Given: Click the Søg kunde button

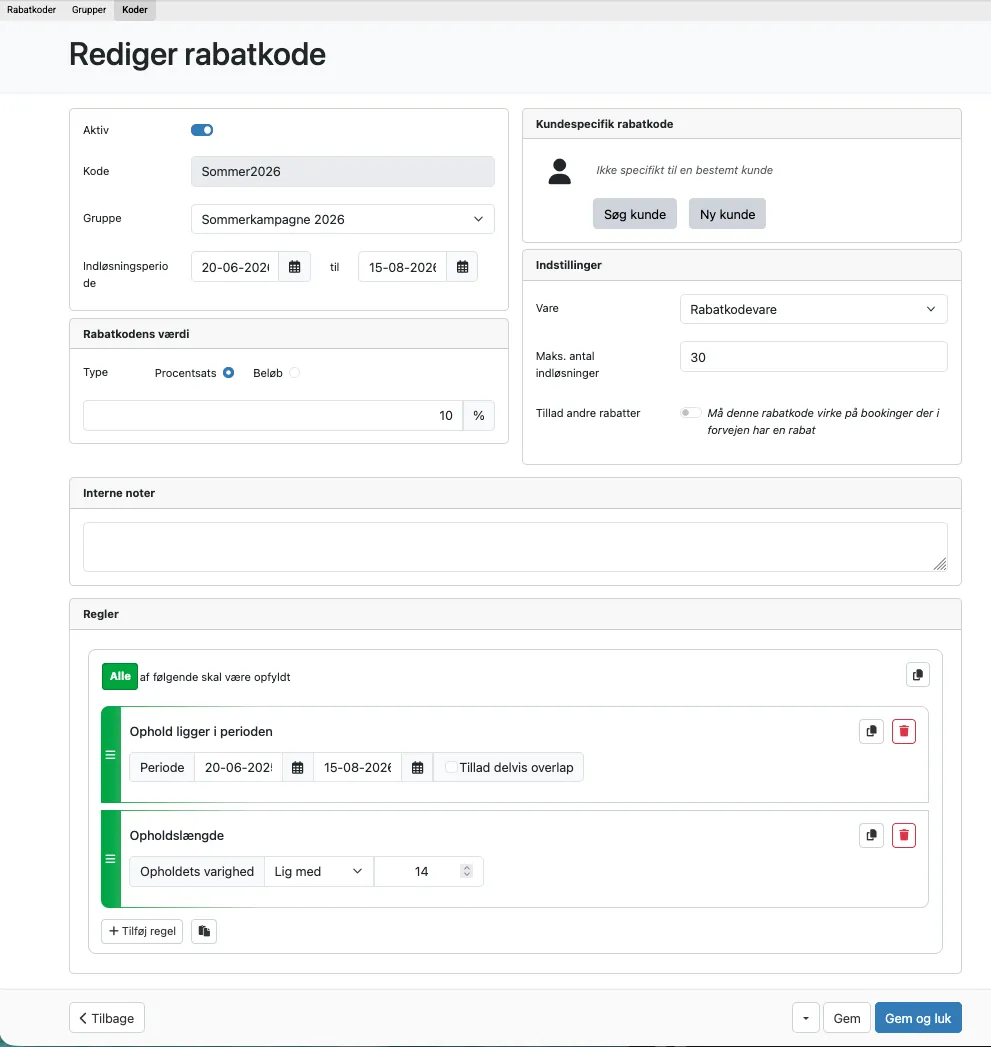Looking at the screenshot, I should coord(634,213).
